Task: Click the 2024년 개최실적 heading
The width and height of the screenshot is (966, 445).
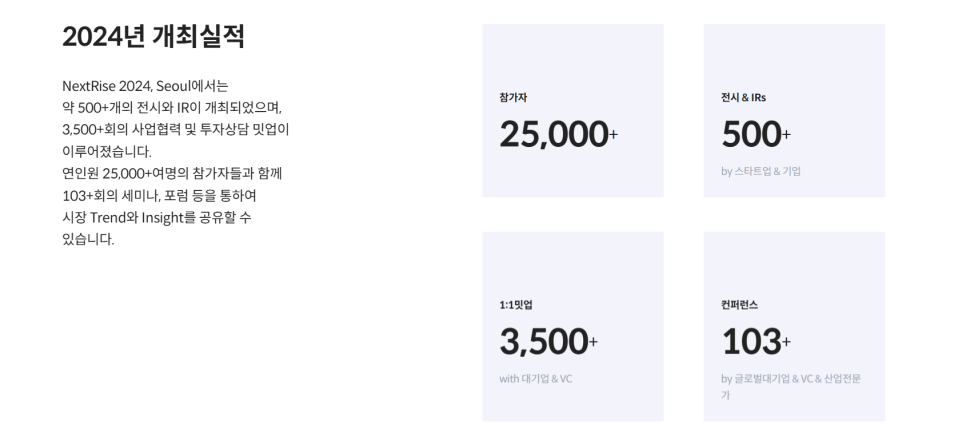Action: (x=153, y=36)
